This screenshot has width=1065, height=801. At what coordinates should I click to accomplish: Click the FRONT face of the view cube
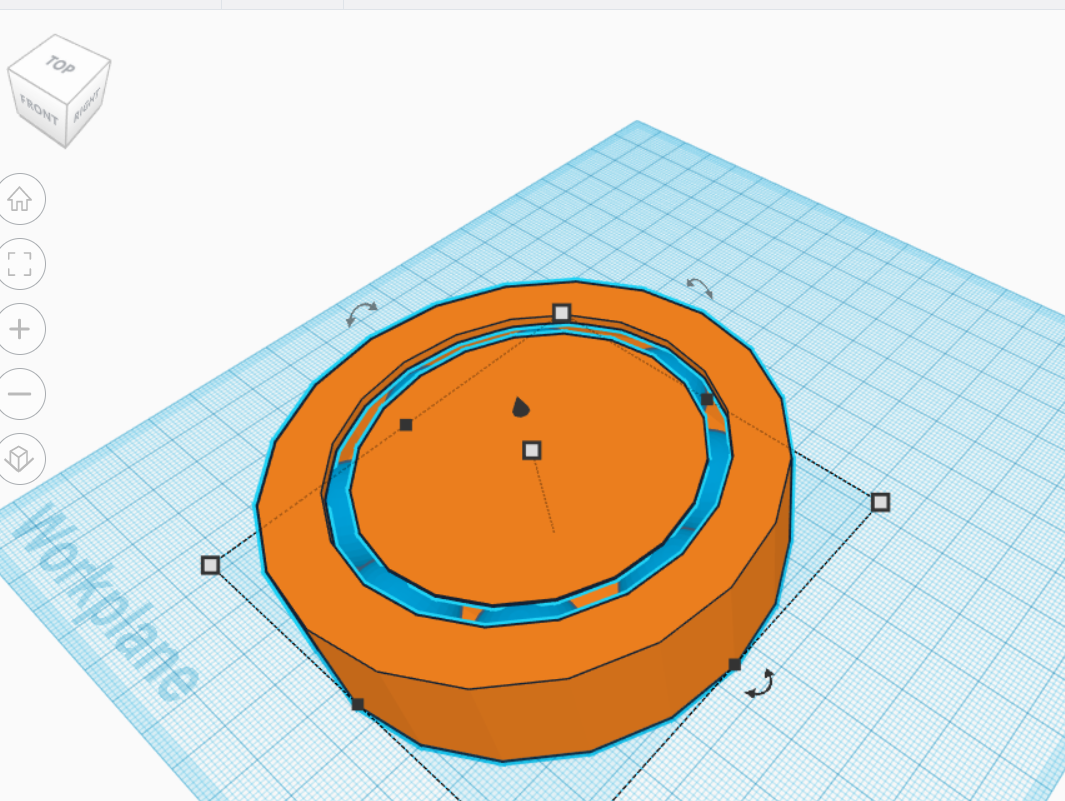pyautogui.click(x=41, y=109)
